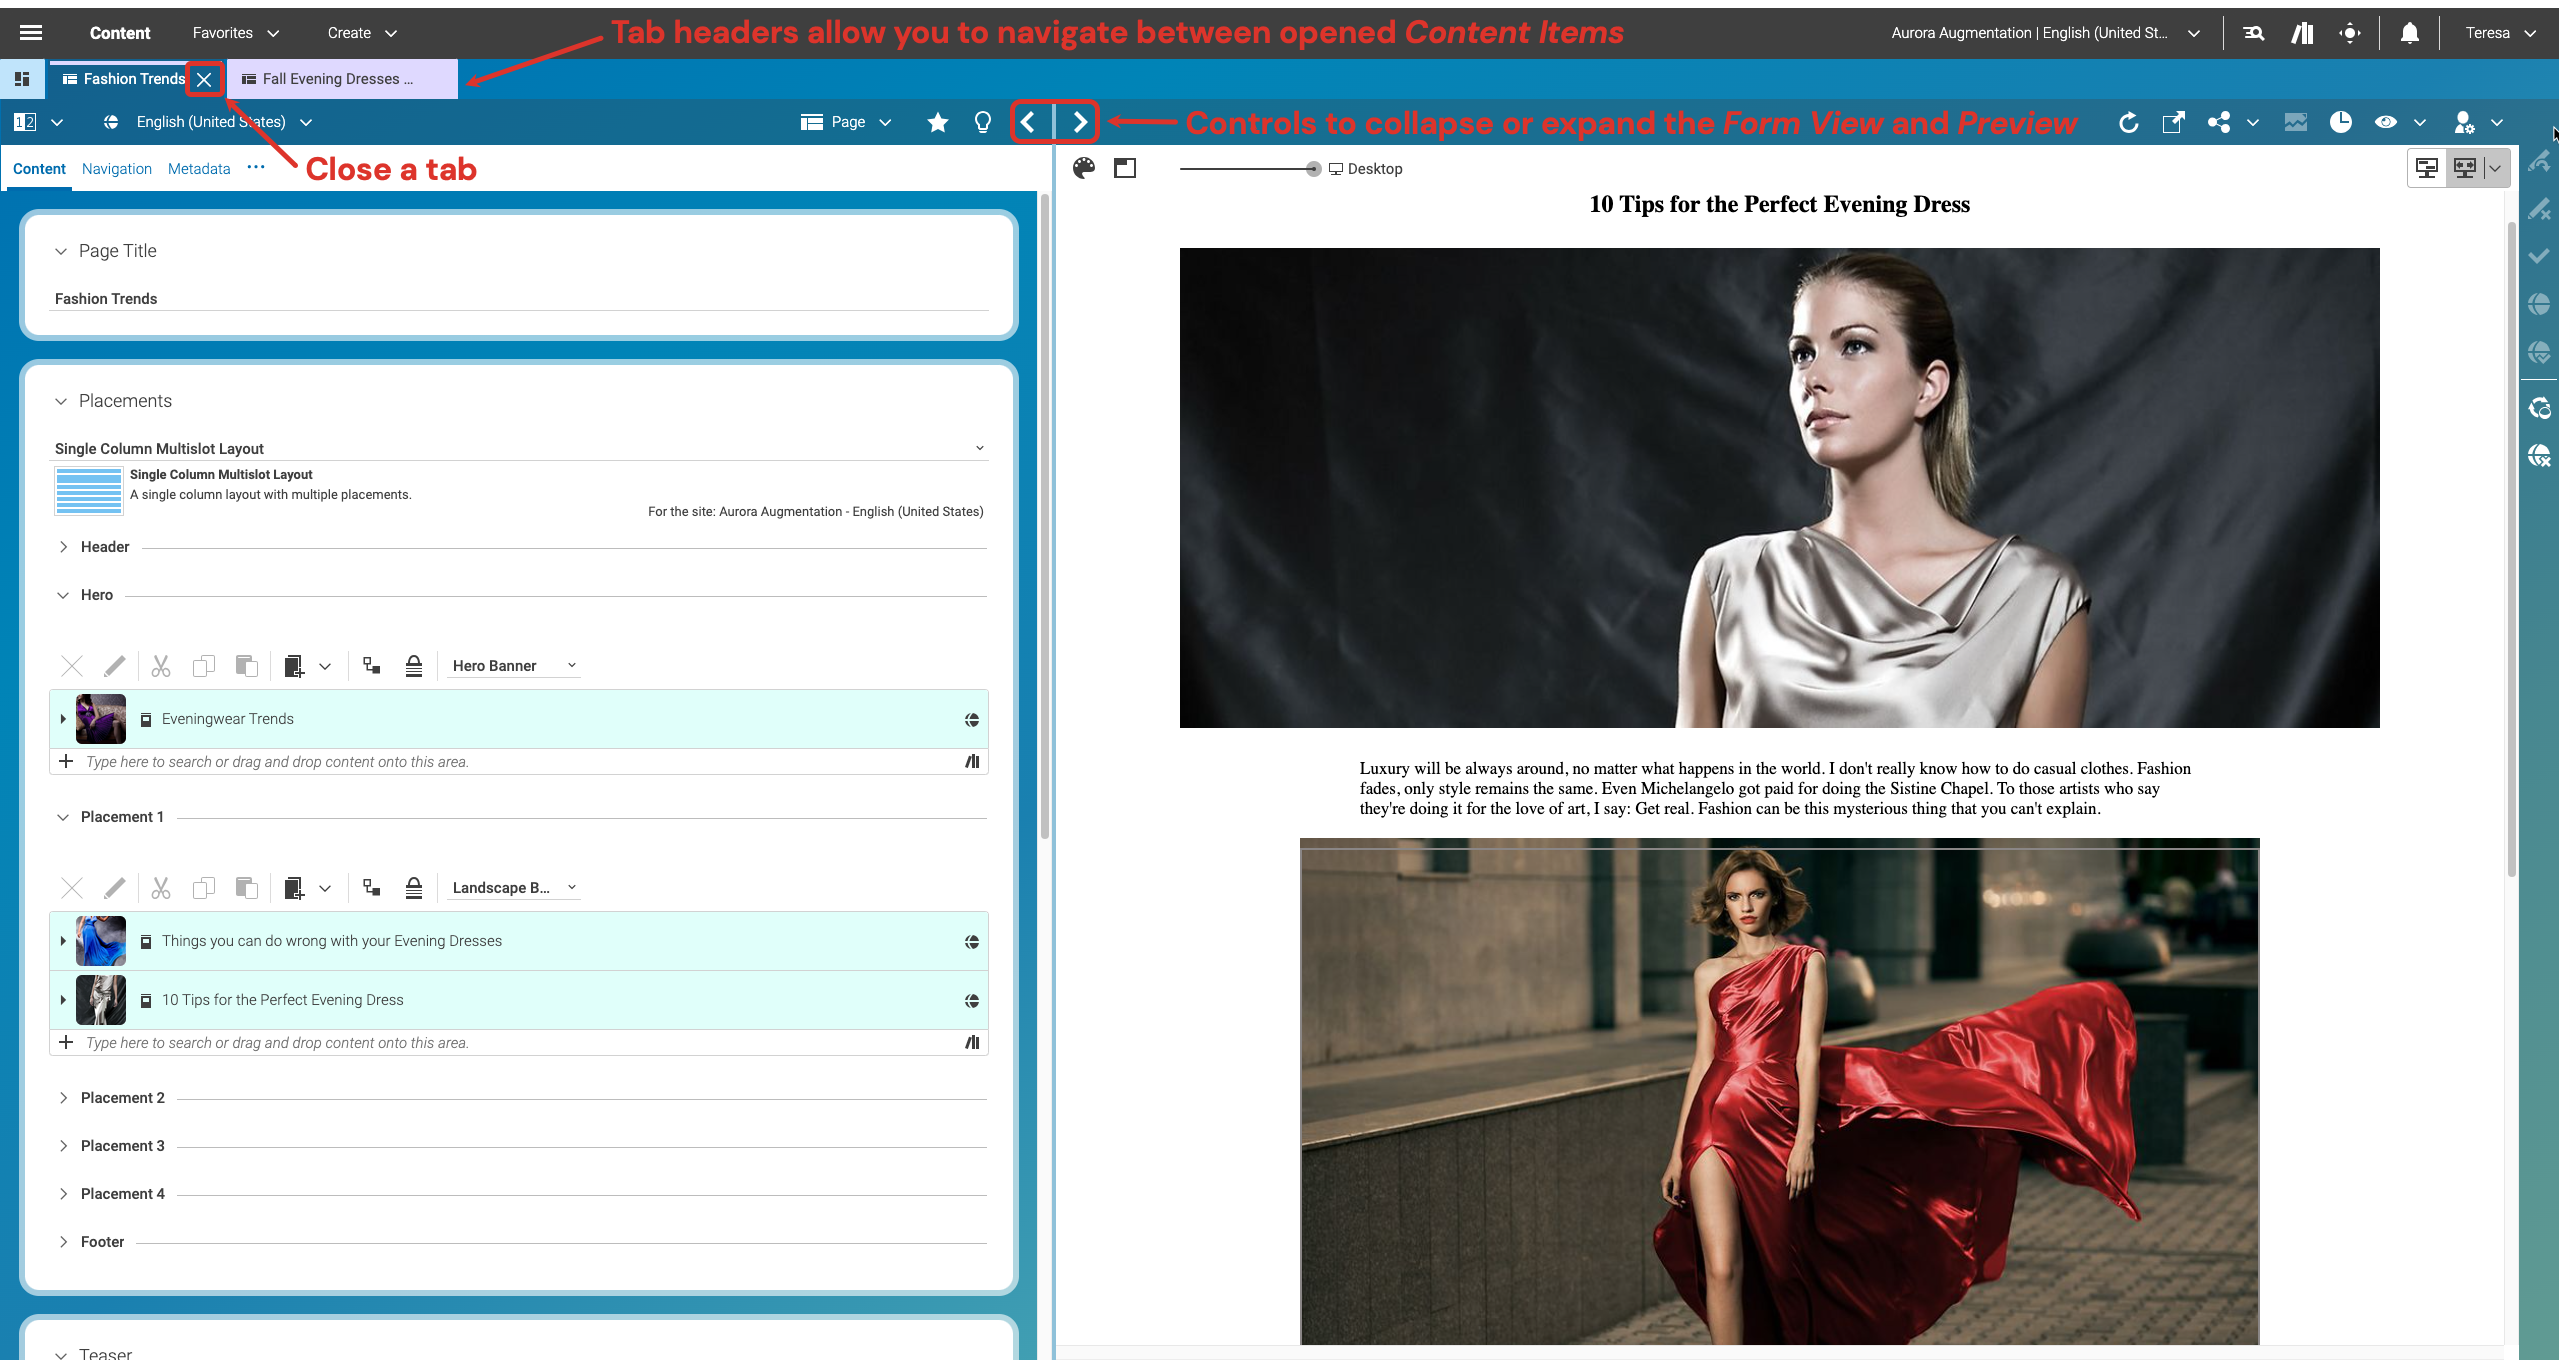
Task: Edit the Hero Banner component with the pencil
Action: click(x=115, y=665)
